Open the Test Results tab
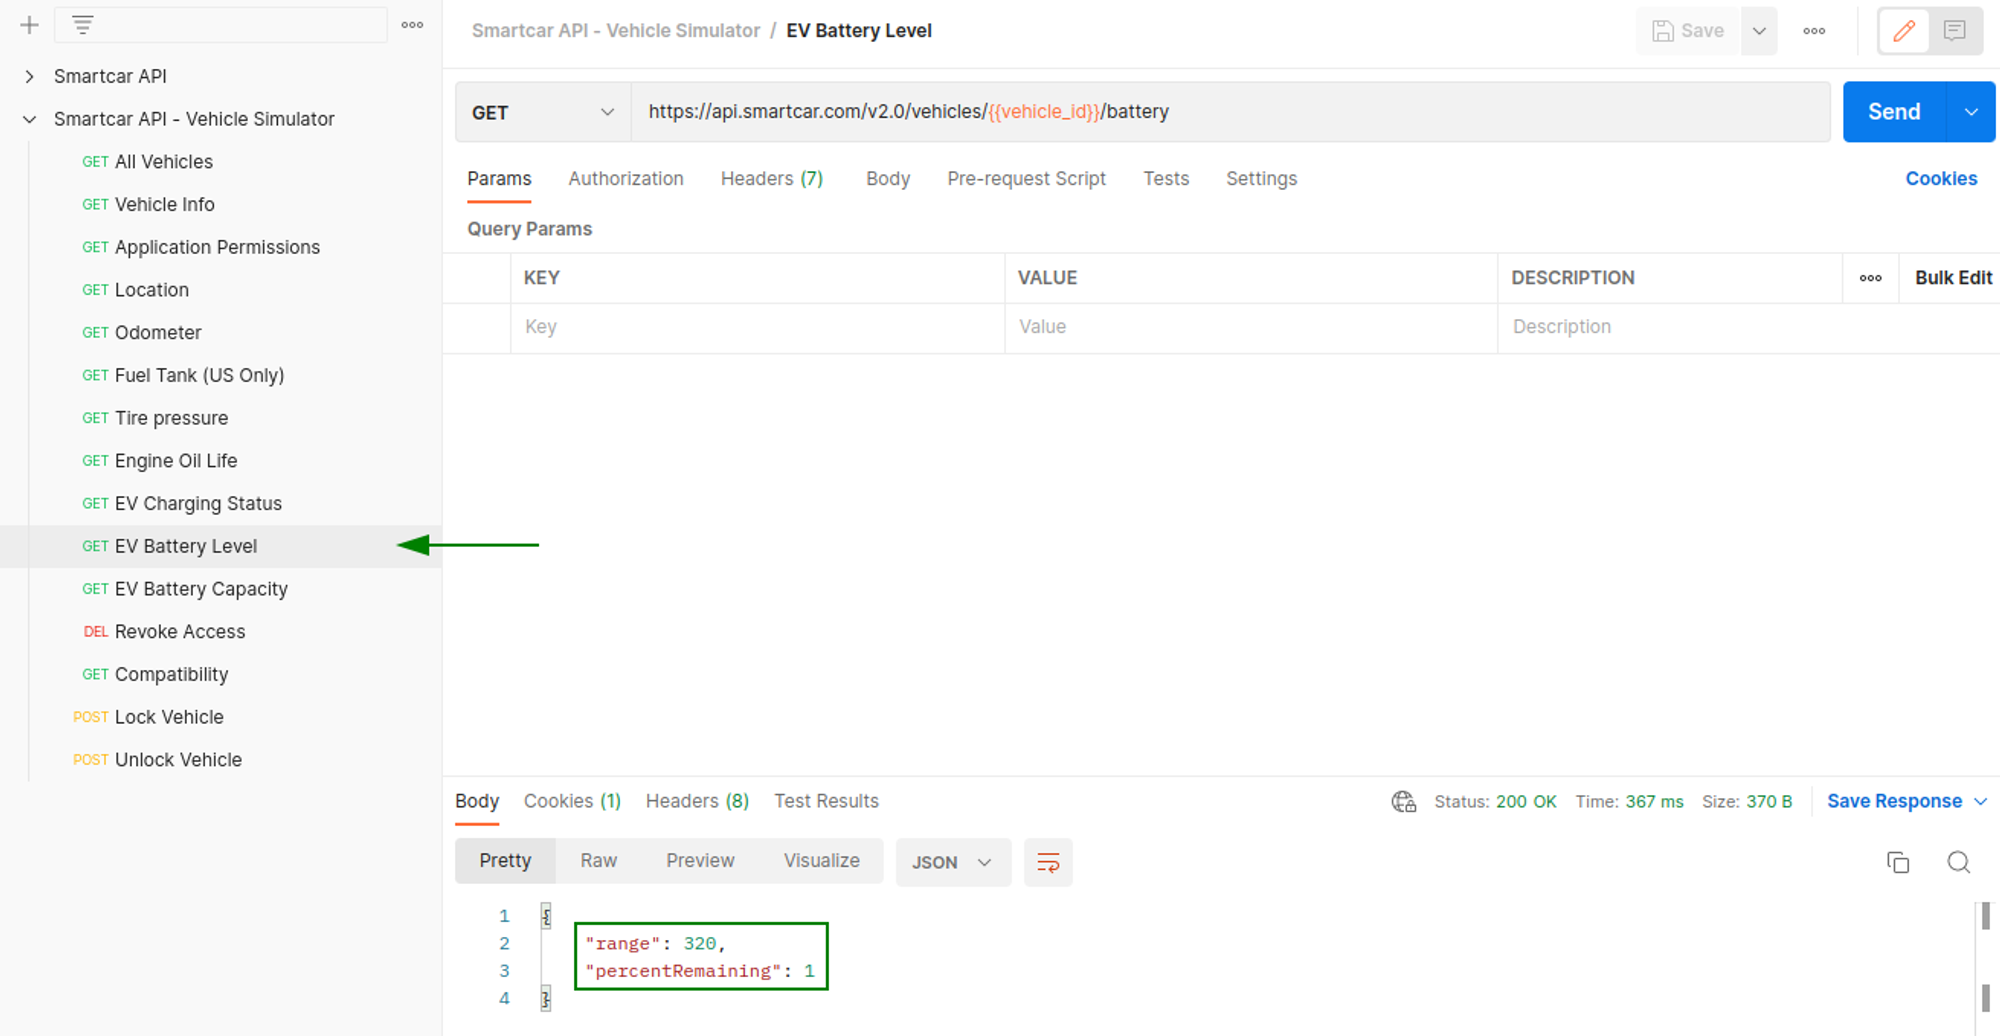2000x1036 pixels. click(x=826, y=801)
